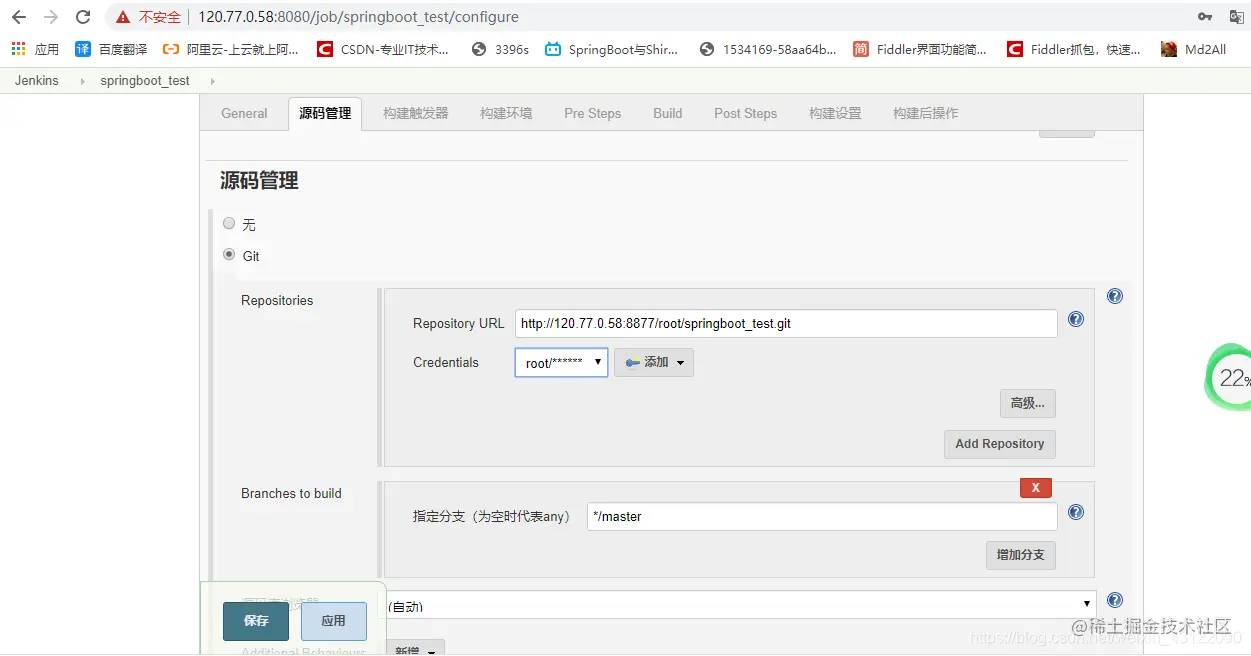Open the springboot_test breadcrumb link
This screenshot has width=1251, height=656.
[145, 80]
